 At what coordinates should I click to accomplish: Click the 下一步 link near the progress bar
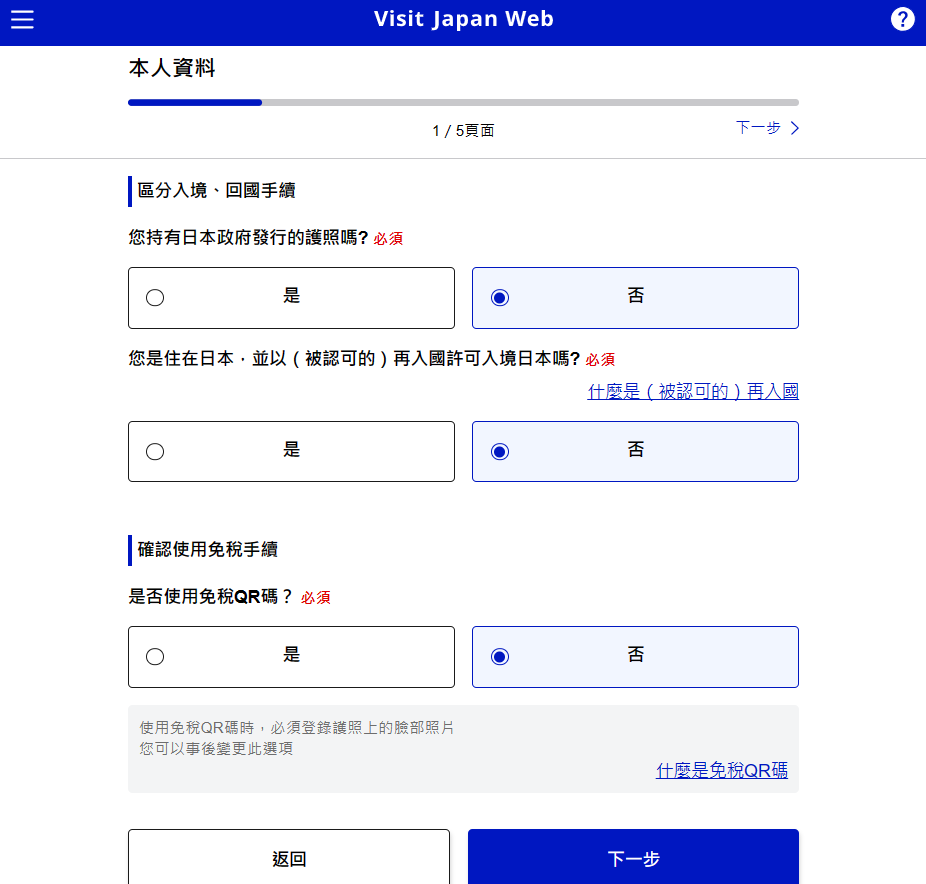767,128
